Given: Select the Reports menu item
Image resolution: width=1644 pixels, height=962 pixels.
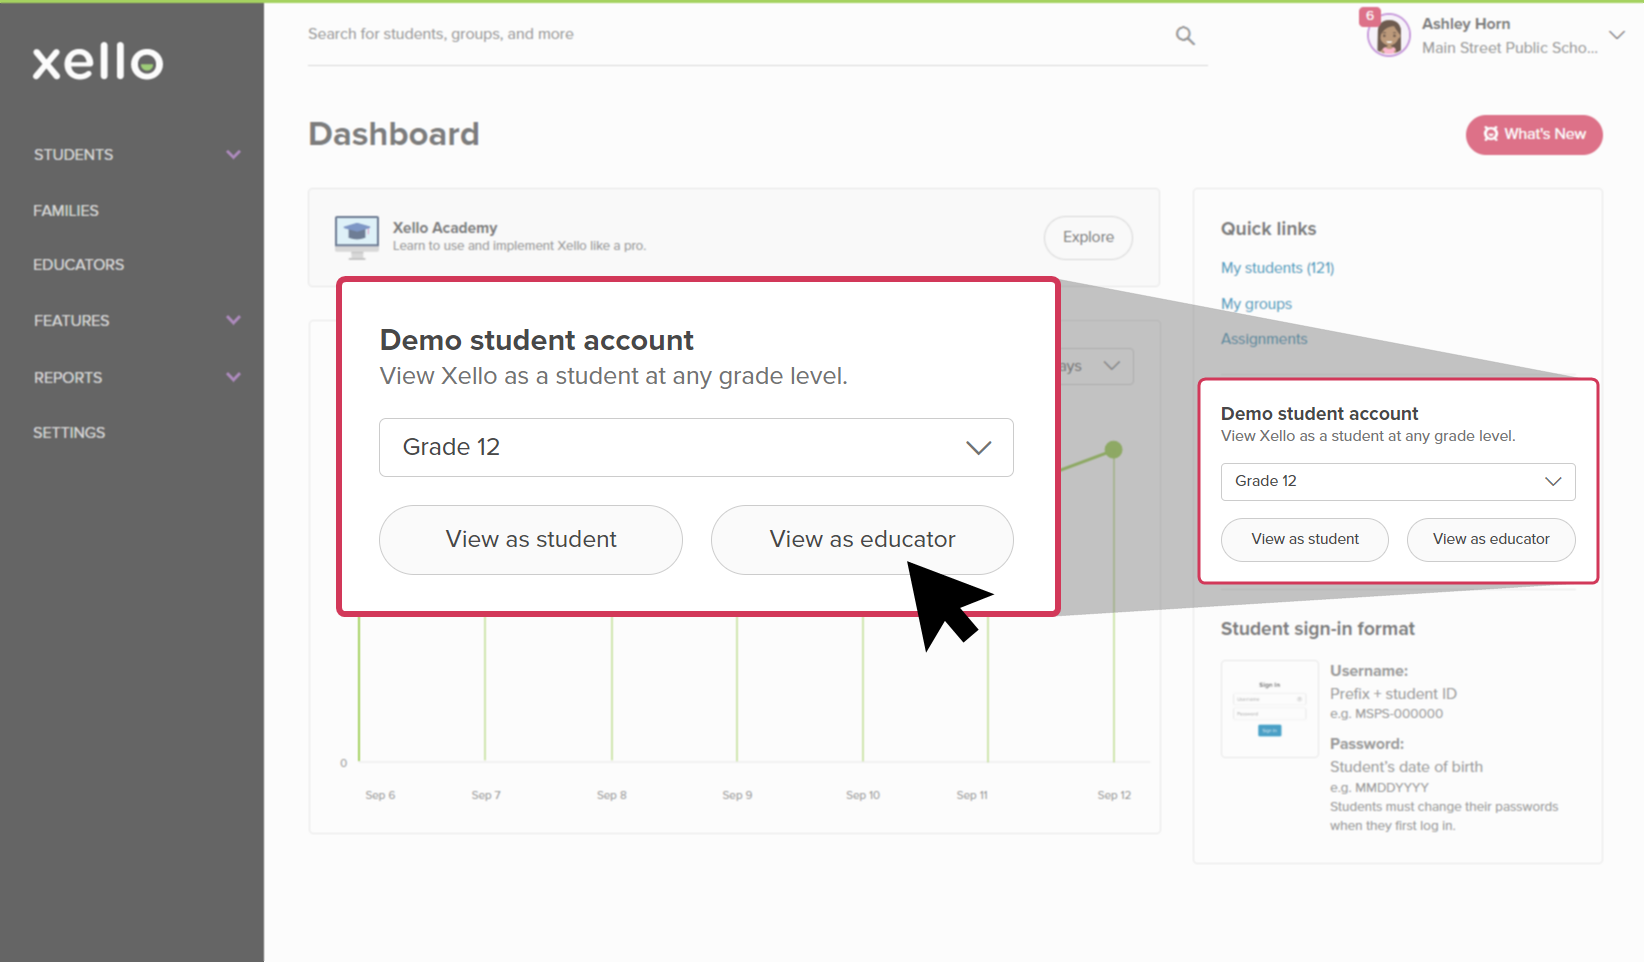Looking at the screenshot, I should point(68,378).
